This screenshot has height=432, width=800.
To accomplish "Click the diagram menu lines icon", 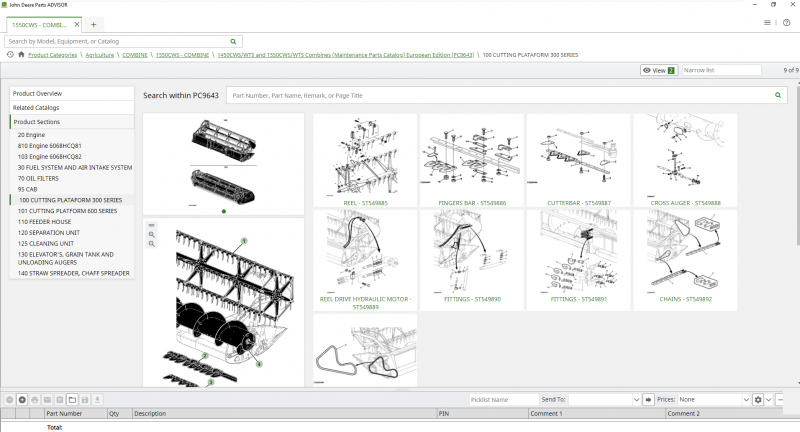I will [152, 225].
